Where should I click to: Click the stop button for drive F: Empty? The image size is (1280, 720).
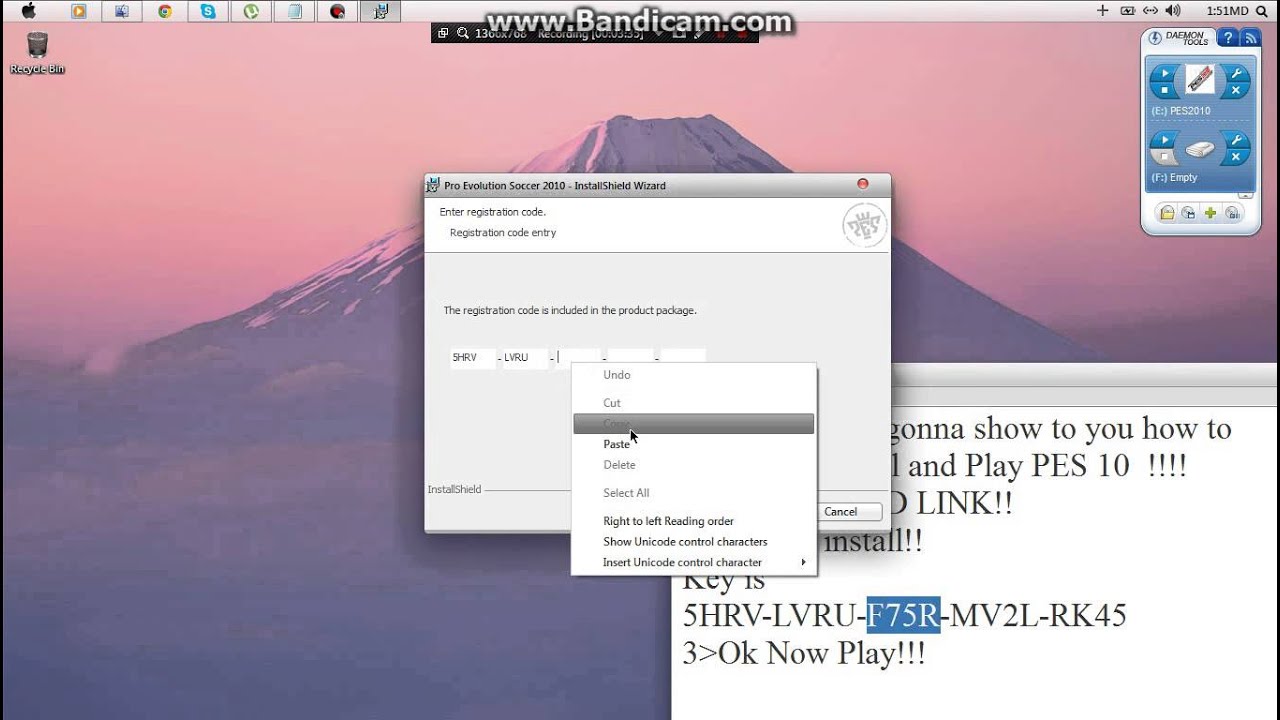[x=1163, y=158]
